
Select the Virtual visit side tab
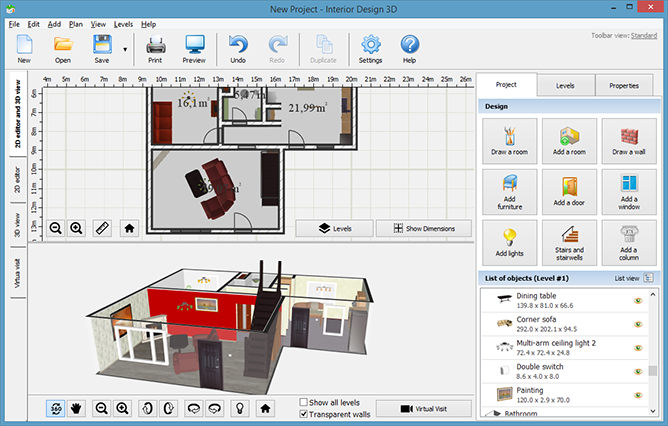[18, 273]
